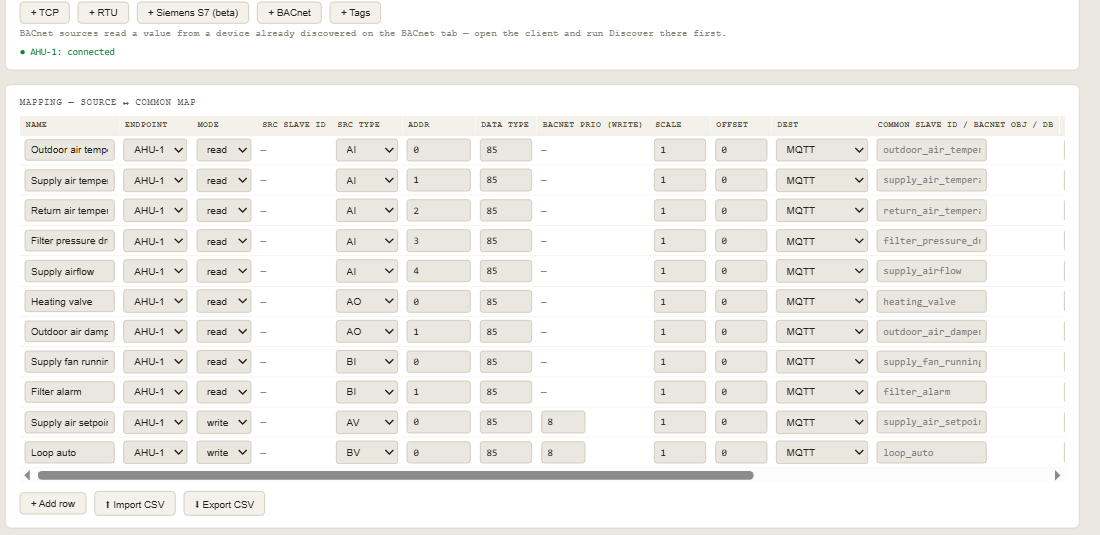Click the MAPPING — SOURCE ↔ COMMON MAP heading

pyautogui.click(x=107, y=102)
